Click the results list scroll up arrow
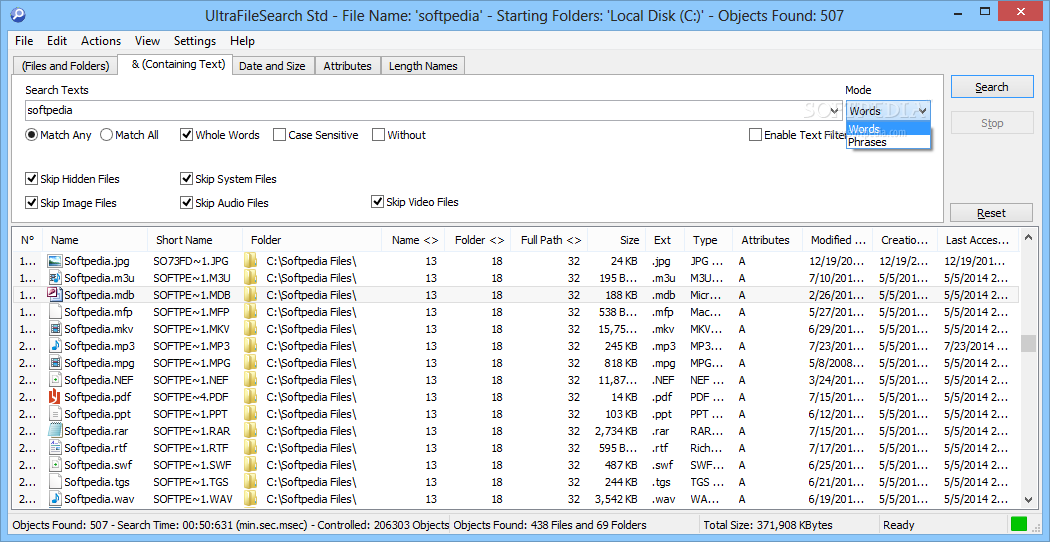Image resolution: width=1050 pixels, height=542 pixels. pyautogui.click(x=1028, y=239)
